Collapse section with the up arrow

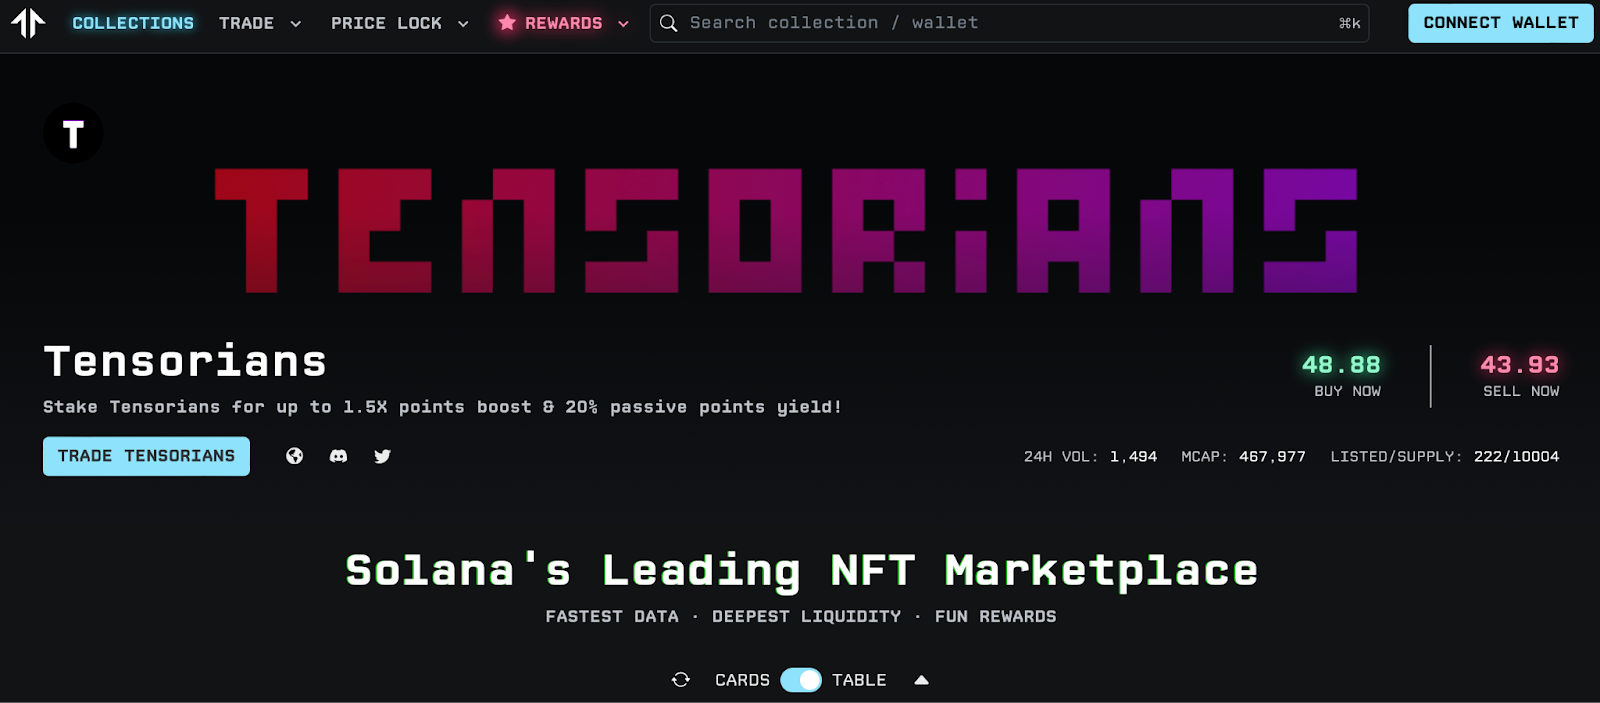pos(922,680)
